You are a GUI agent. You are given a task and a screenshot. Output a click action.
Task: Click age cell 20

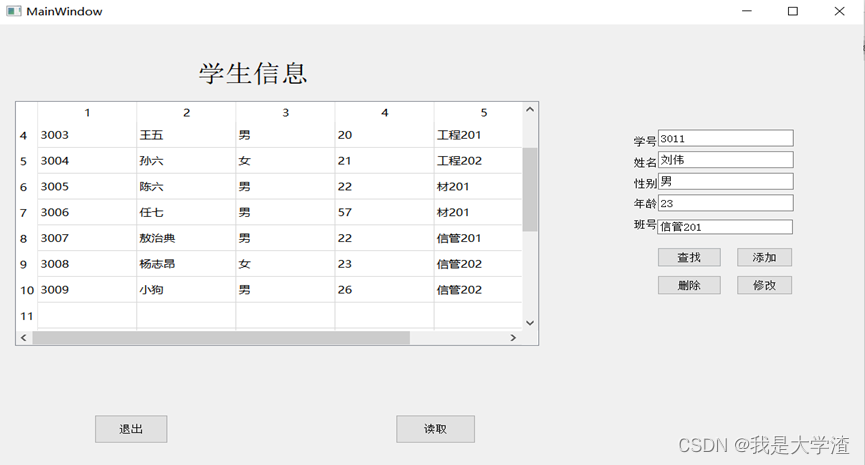385,135
